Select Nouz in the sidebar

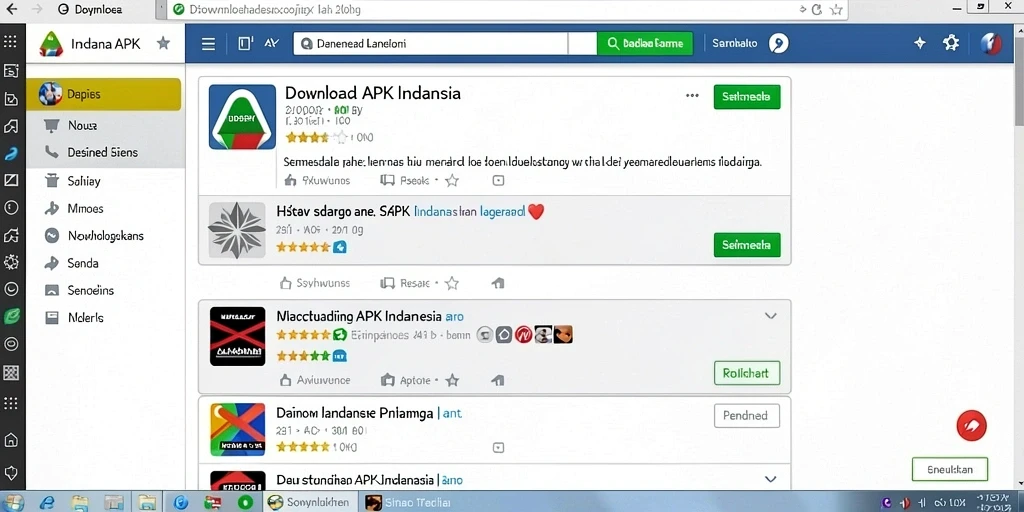point(105,125)
